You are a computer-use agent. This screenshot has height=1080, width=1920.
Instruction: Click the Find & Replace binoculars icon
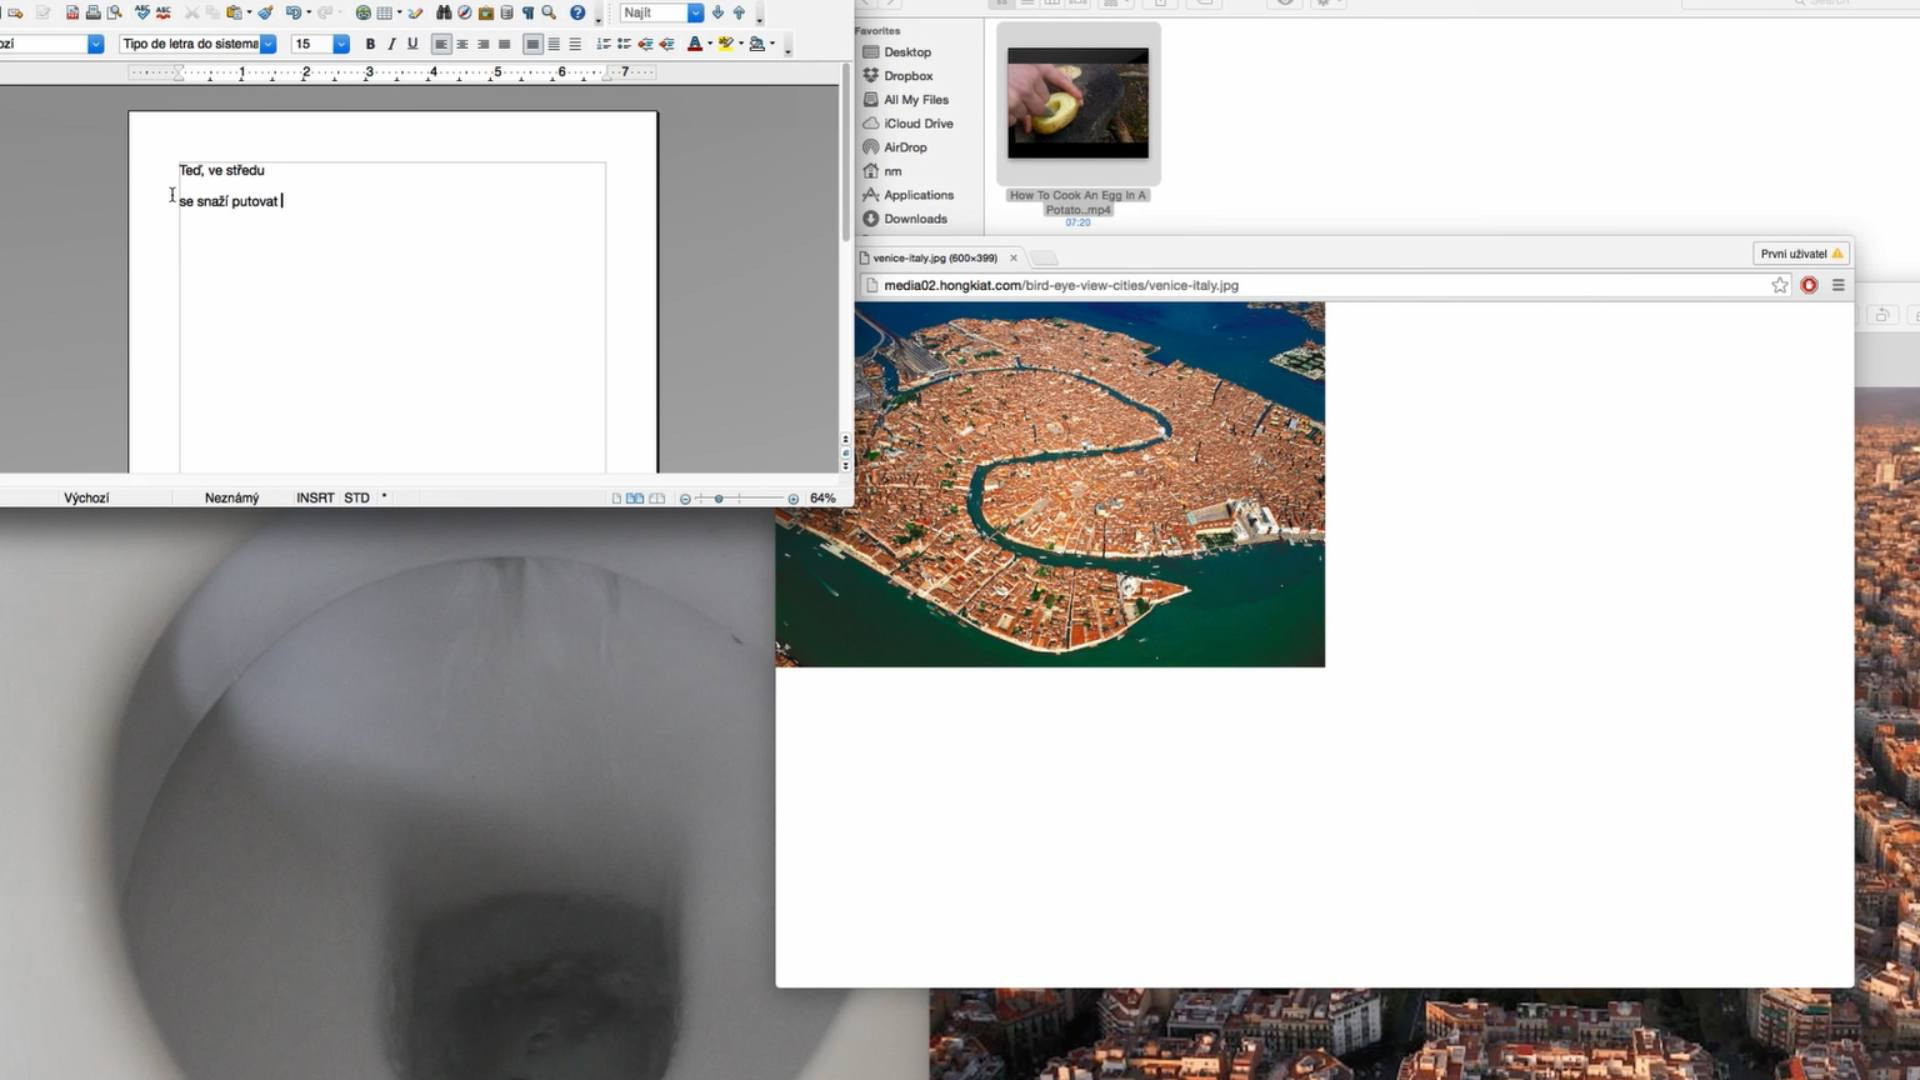(x=443, y=13)
